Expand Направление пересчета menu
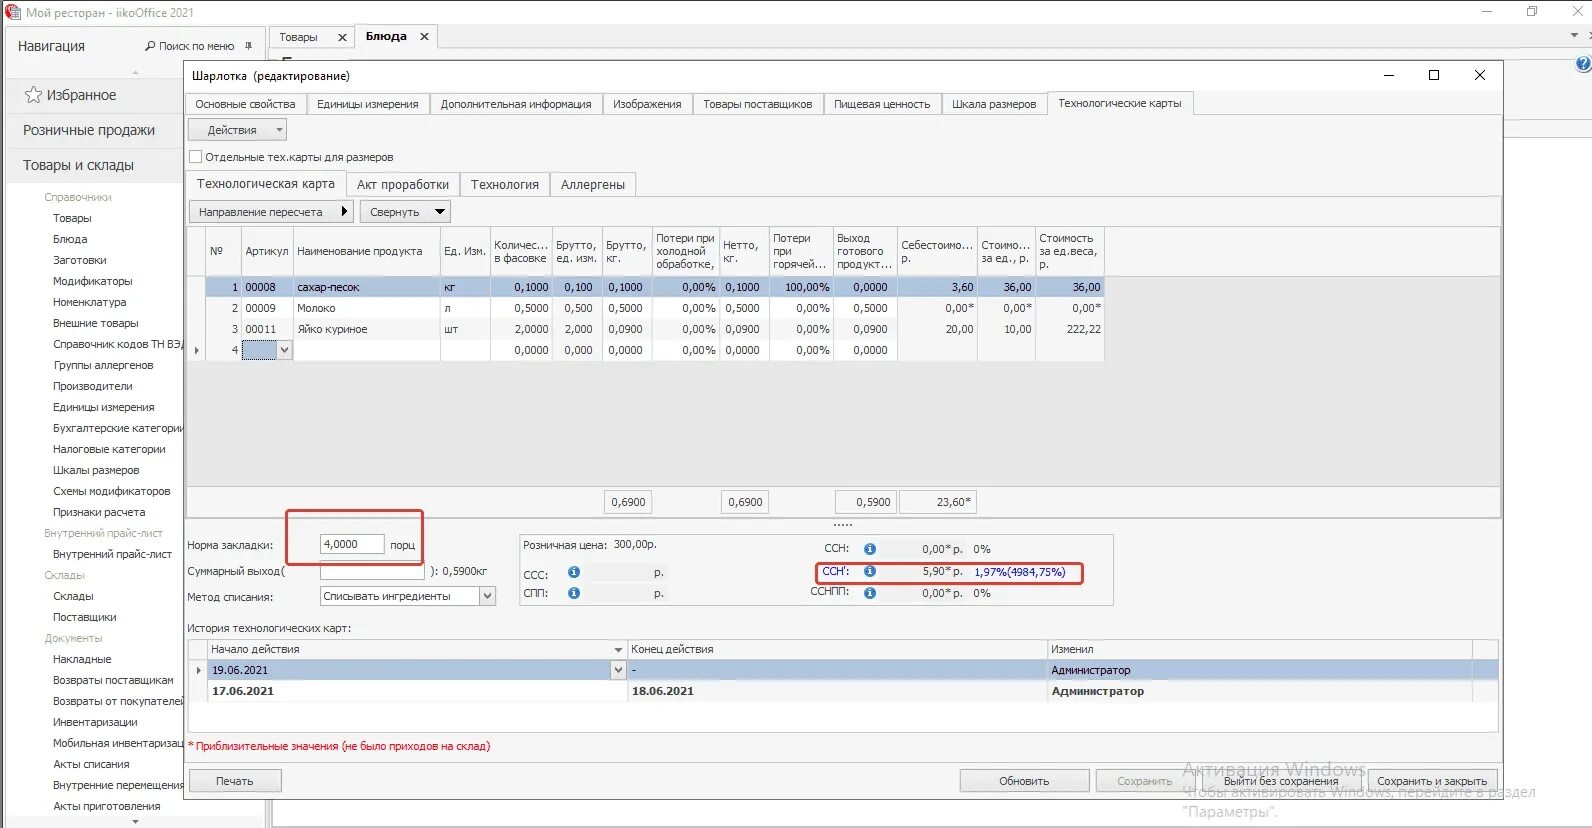This screenshot has height=828, width=1592. [x=271, y=212]
